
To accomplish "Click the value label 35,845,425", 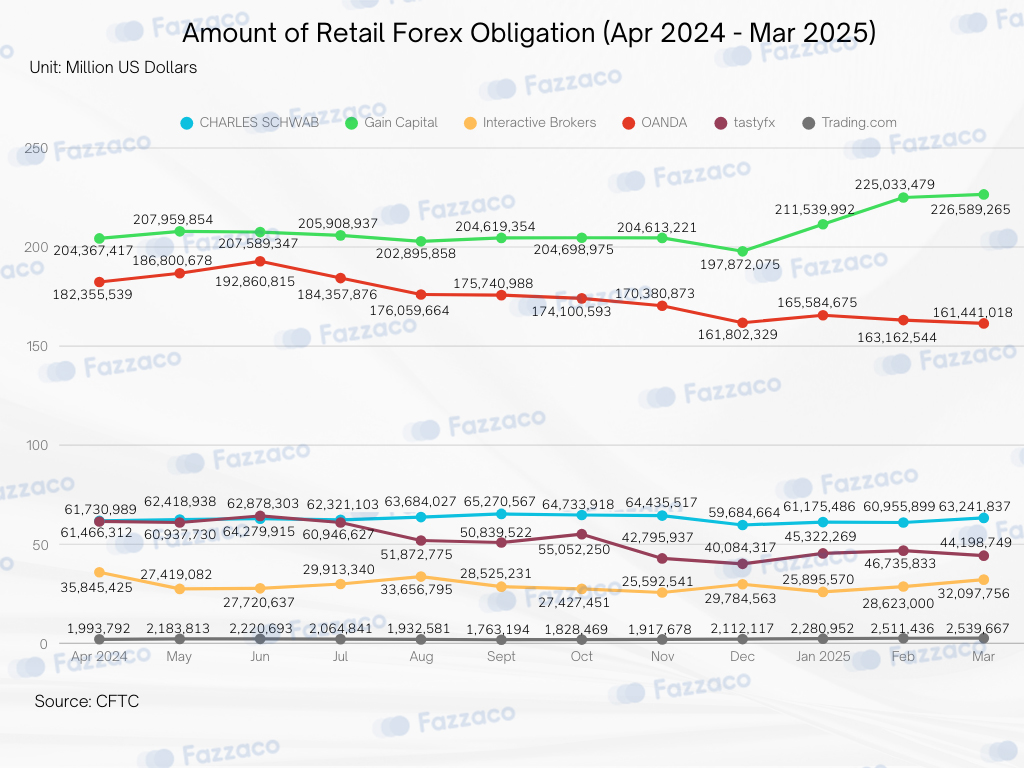I will coord(97,588).
